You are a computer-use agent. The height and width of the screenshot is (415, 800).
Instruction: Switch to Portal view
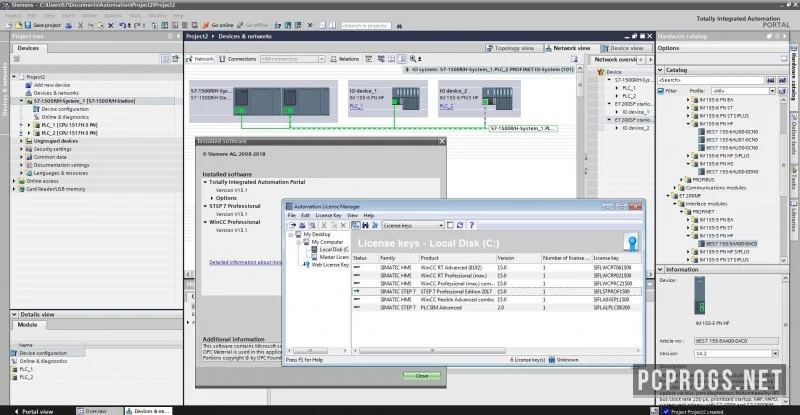(x=33, y=411)
